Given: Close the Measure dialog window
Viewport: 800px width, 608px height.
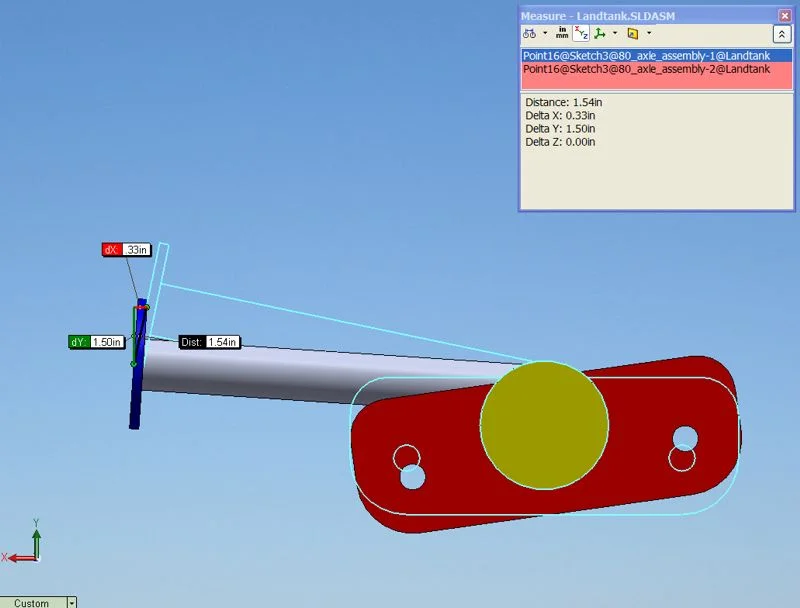Looking at the screenshot, I should point(785,15).
